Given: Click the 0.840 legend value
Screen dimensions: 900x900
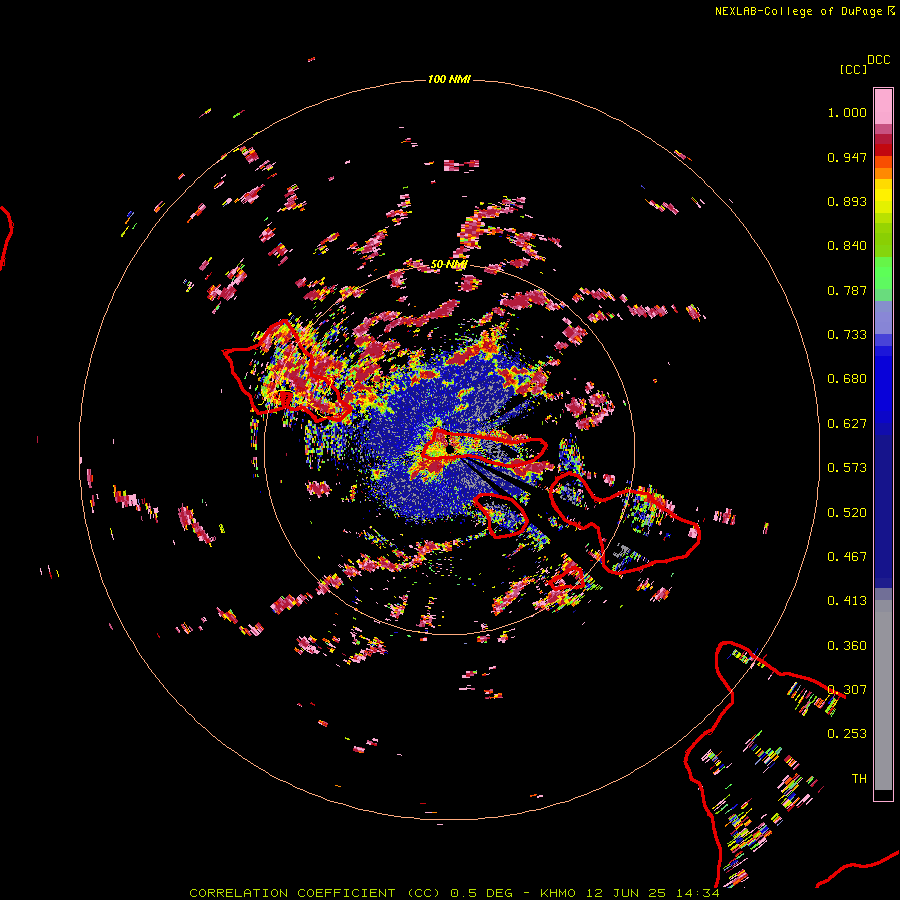Looking at the screenshot, I should (847, 246).
